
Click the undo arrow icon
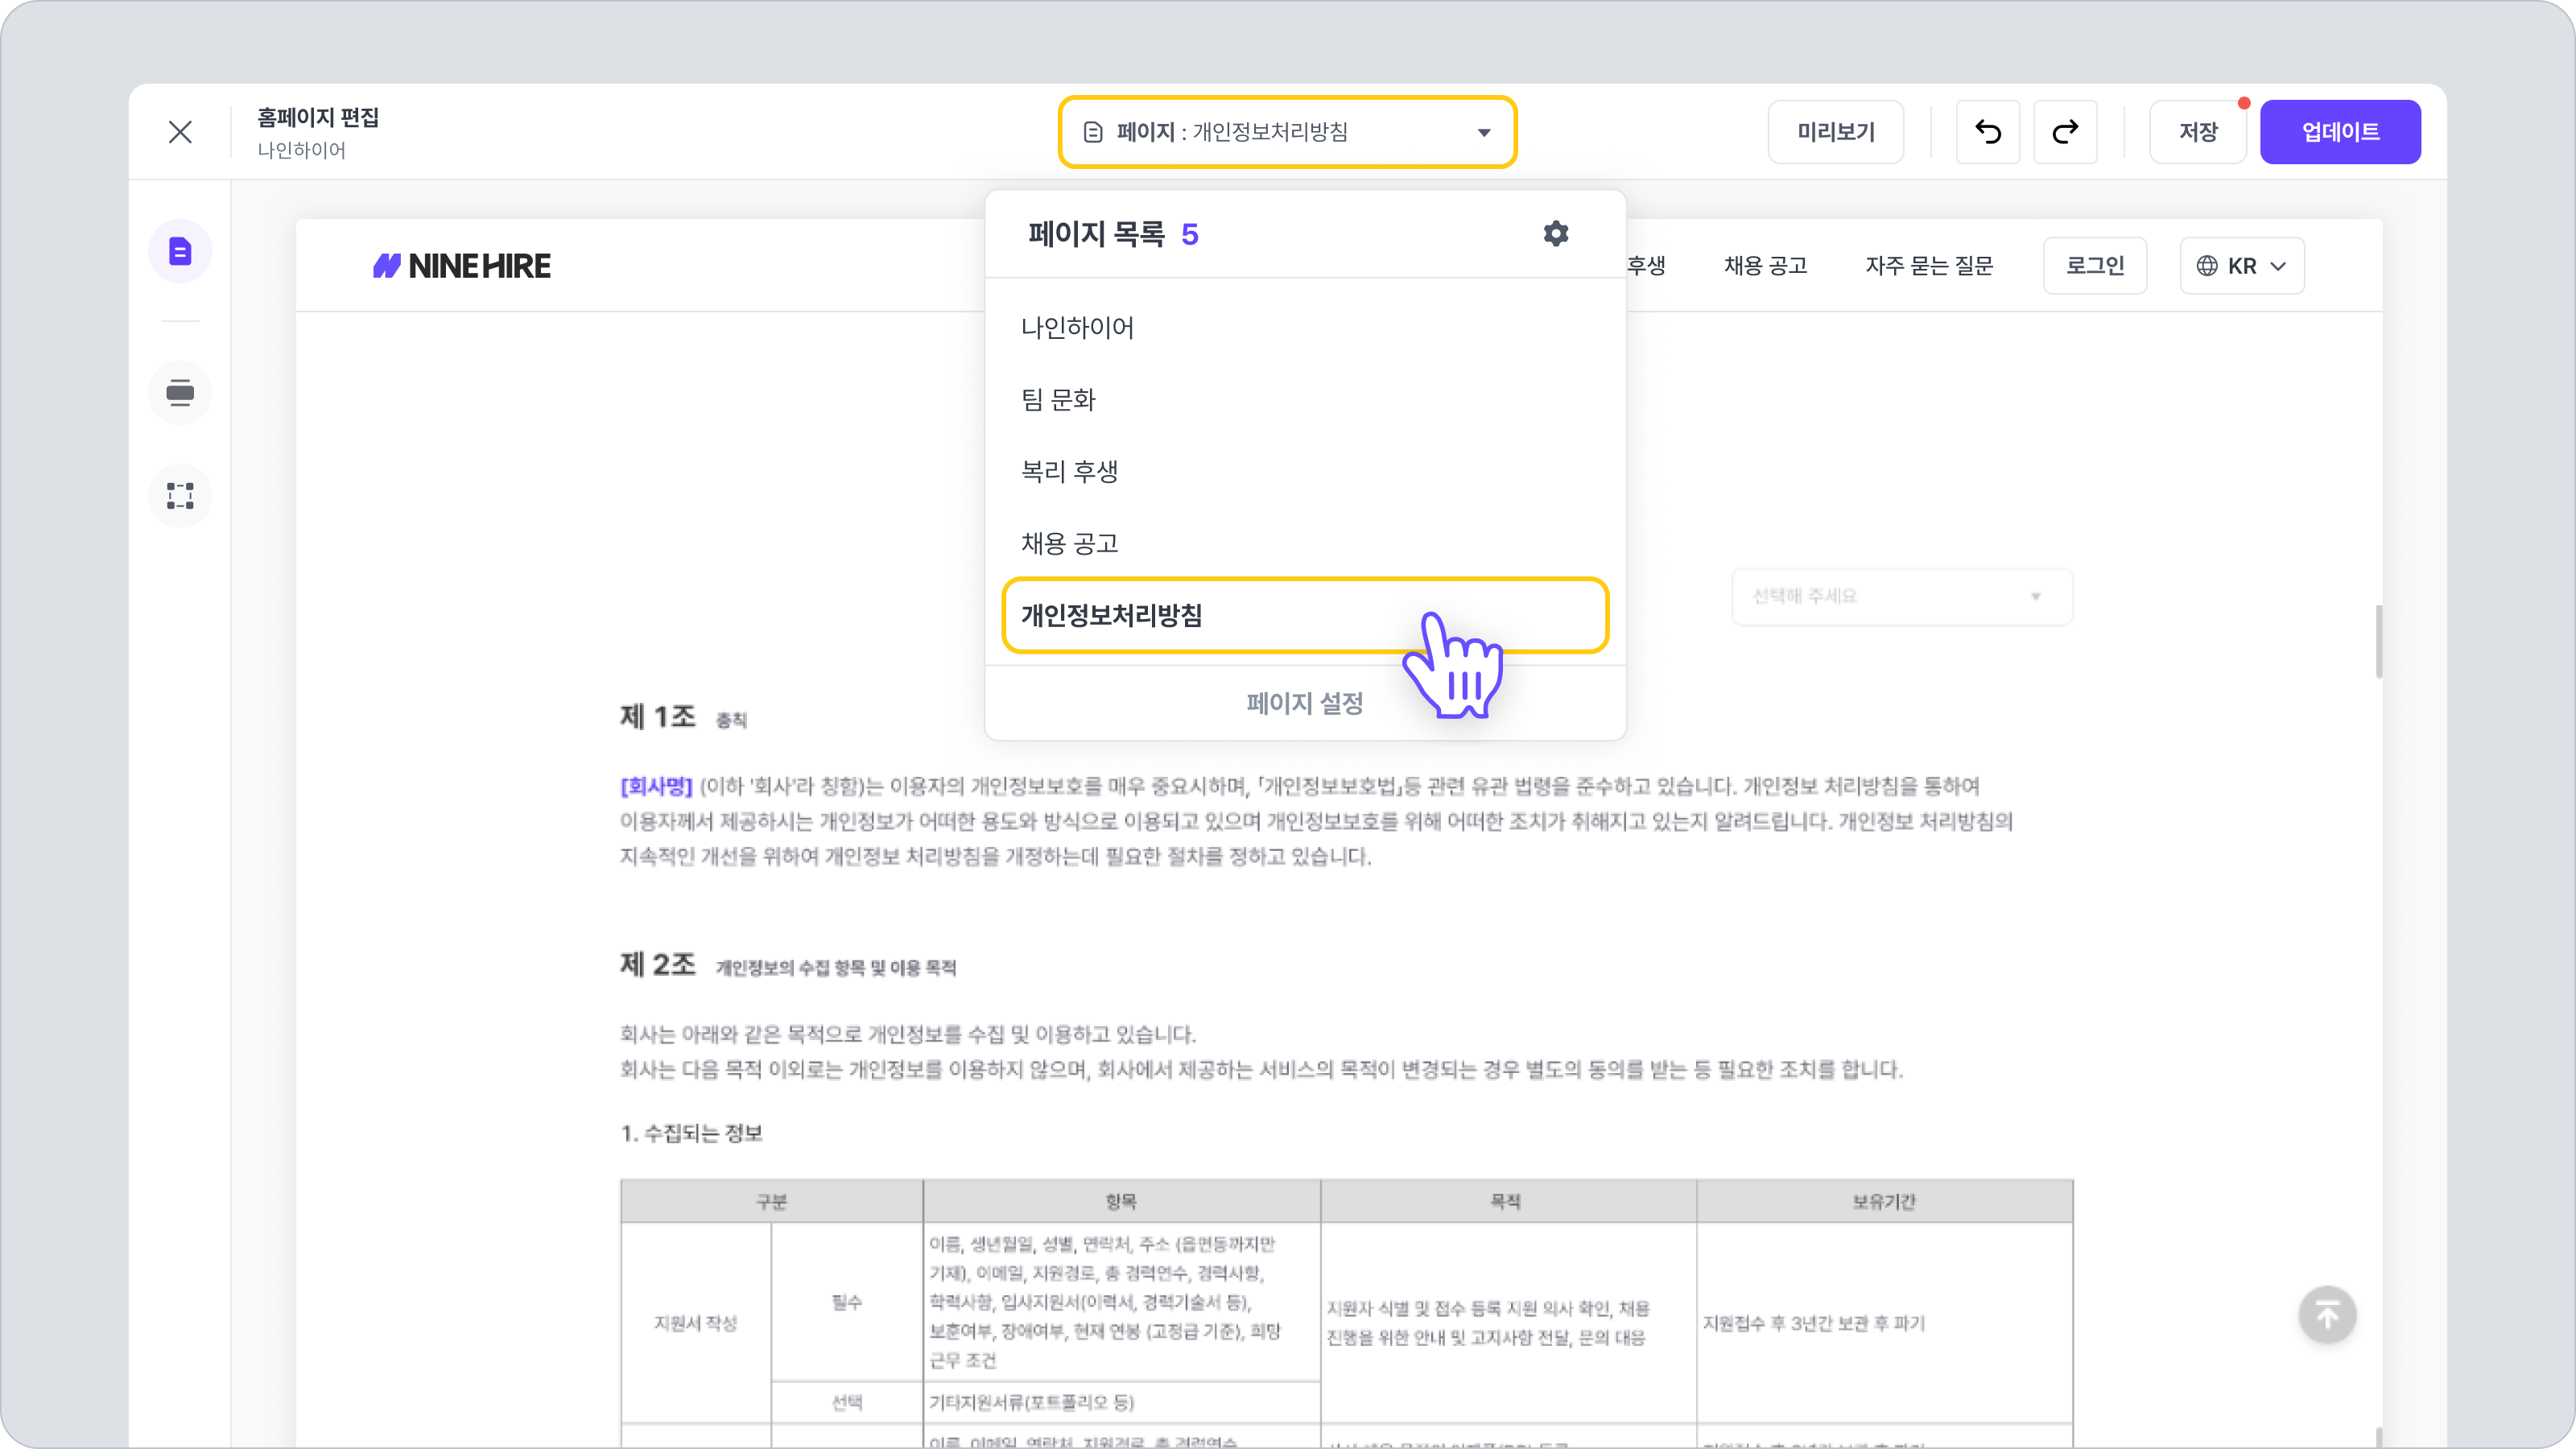click(x=1987, y=132)
